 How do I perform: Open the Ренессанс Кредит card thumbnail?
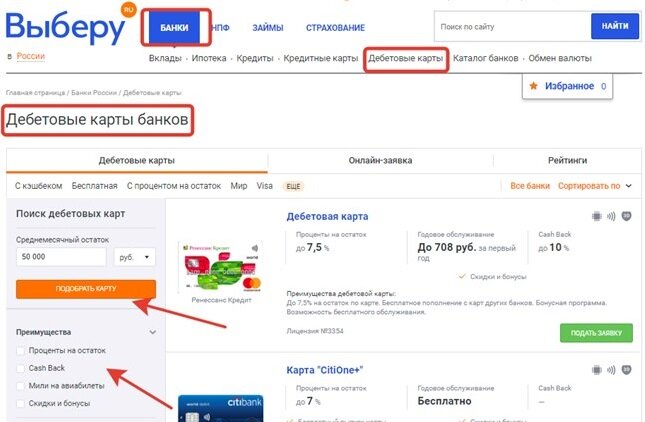coord(220,267)
